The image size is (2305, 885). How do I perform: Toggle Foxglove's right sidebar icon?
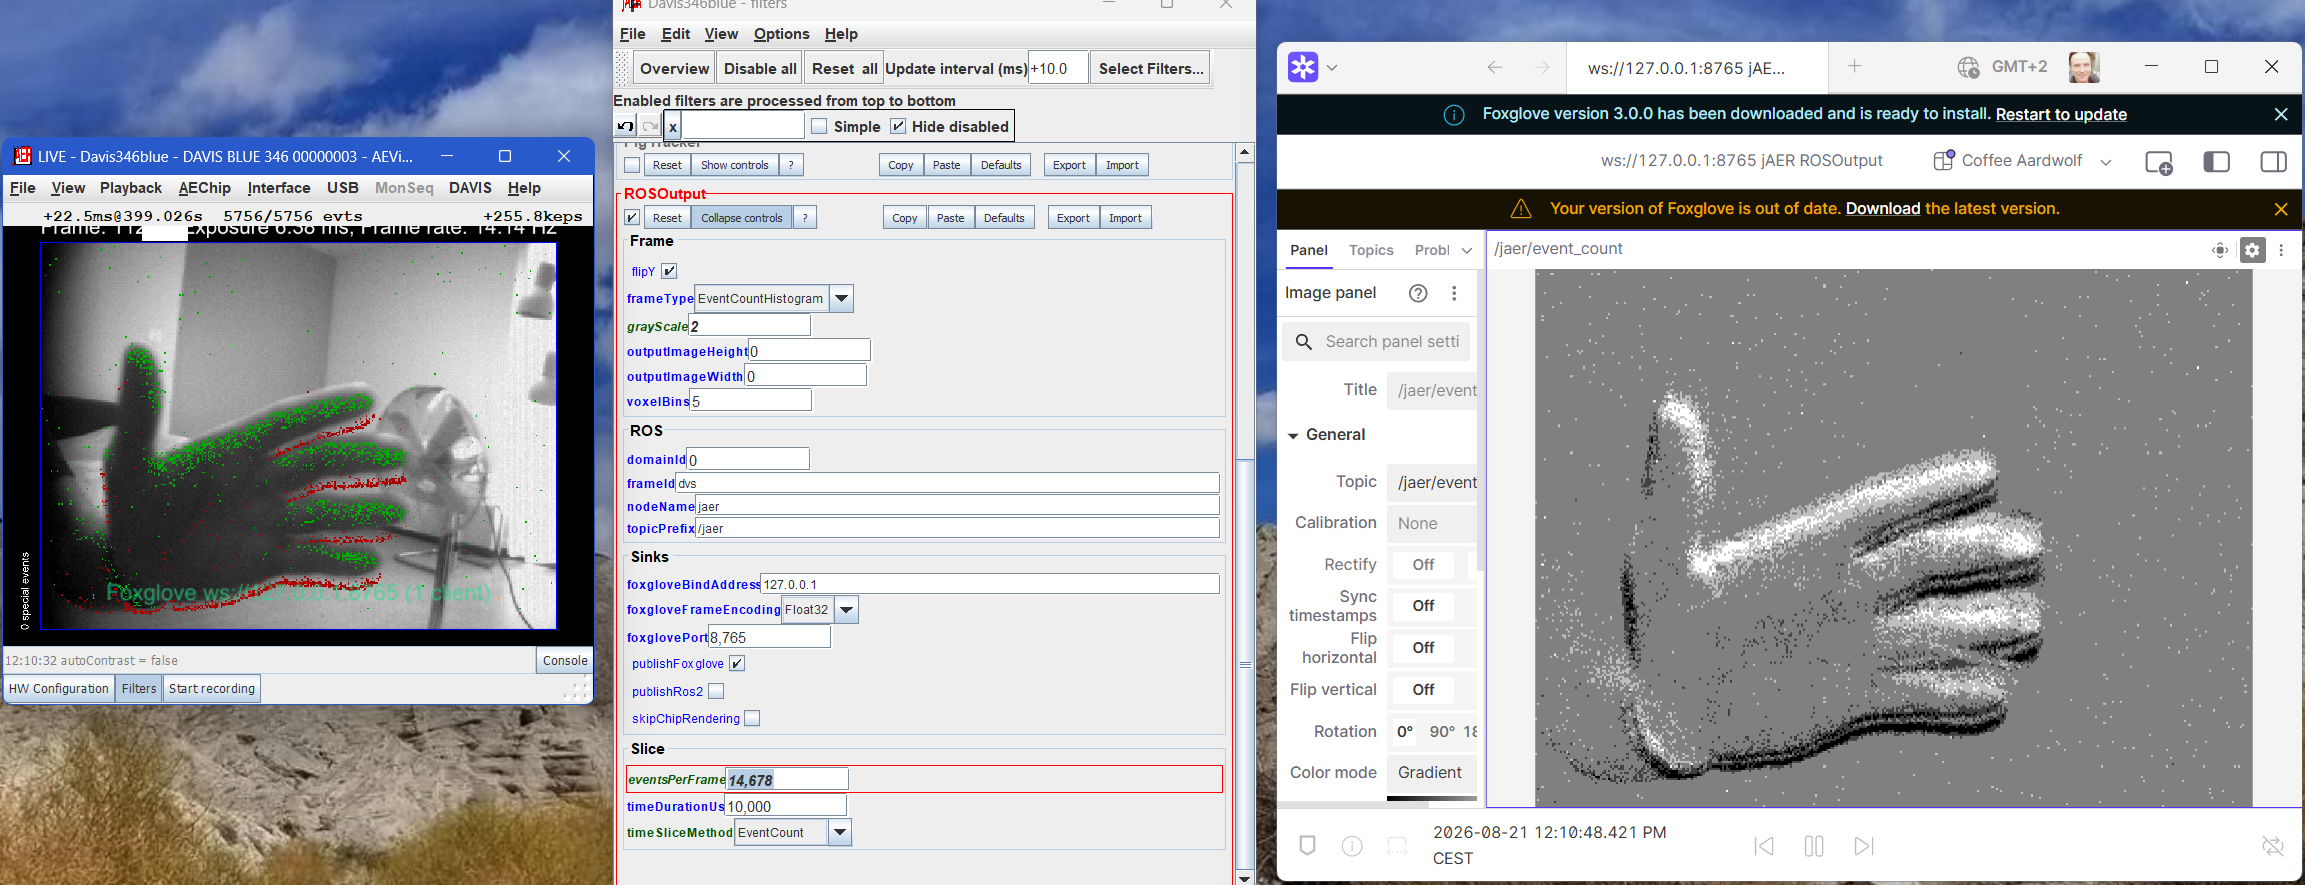click(2273, 162)
